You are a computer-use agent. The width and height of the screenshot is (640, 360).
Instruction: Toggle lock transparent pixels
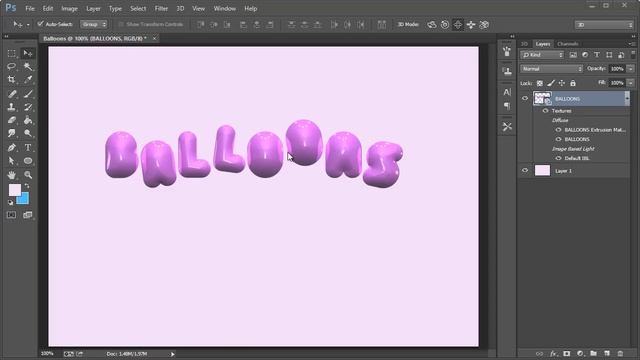click(x=540, y=83)
